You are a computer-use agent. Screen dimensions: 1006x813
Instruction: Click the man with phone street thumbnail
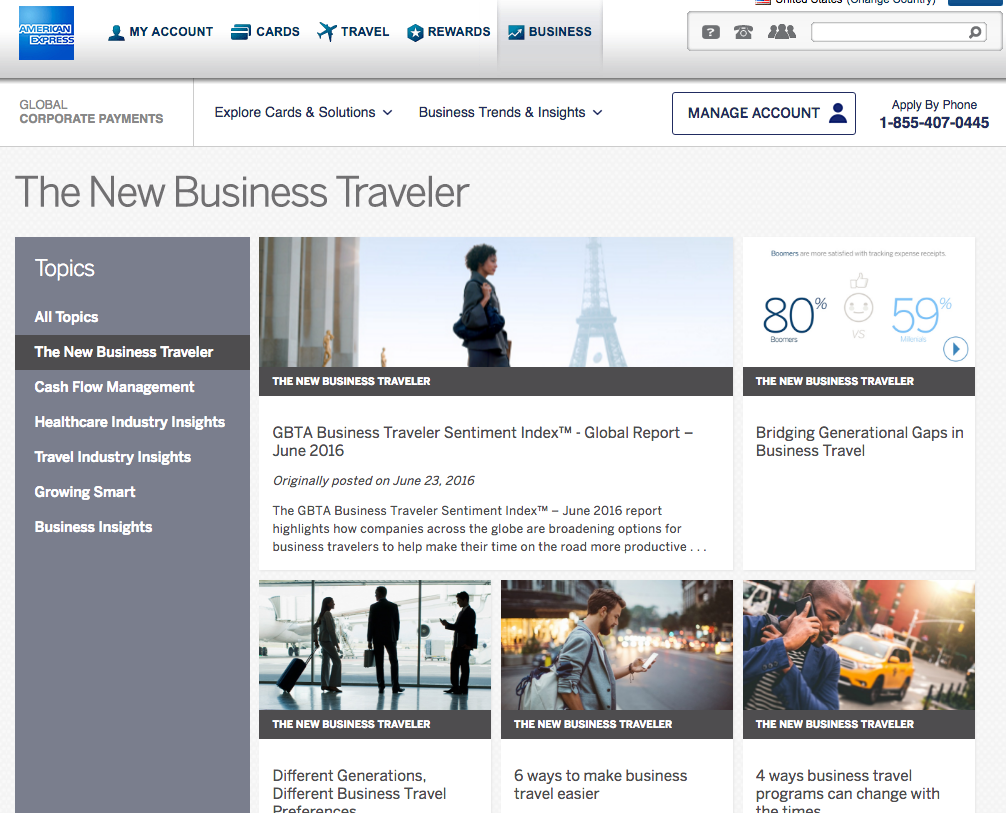tap(617, 645)
